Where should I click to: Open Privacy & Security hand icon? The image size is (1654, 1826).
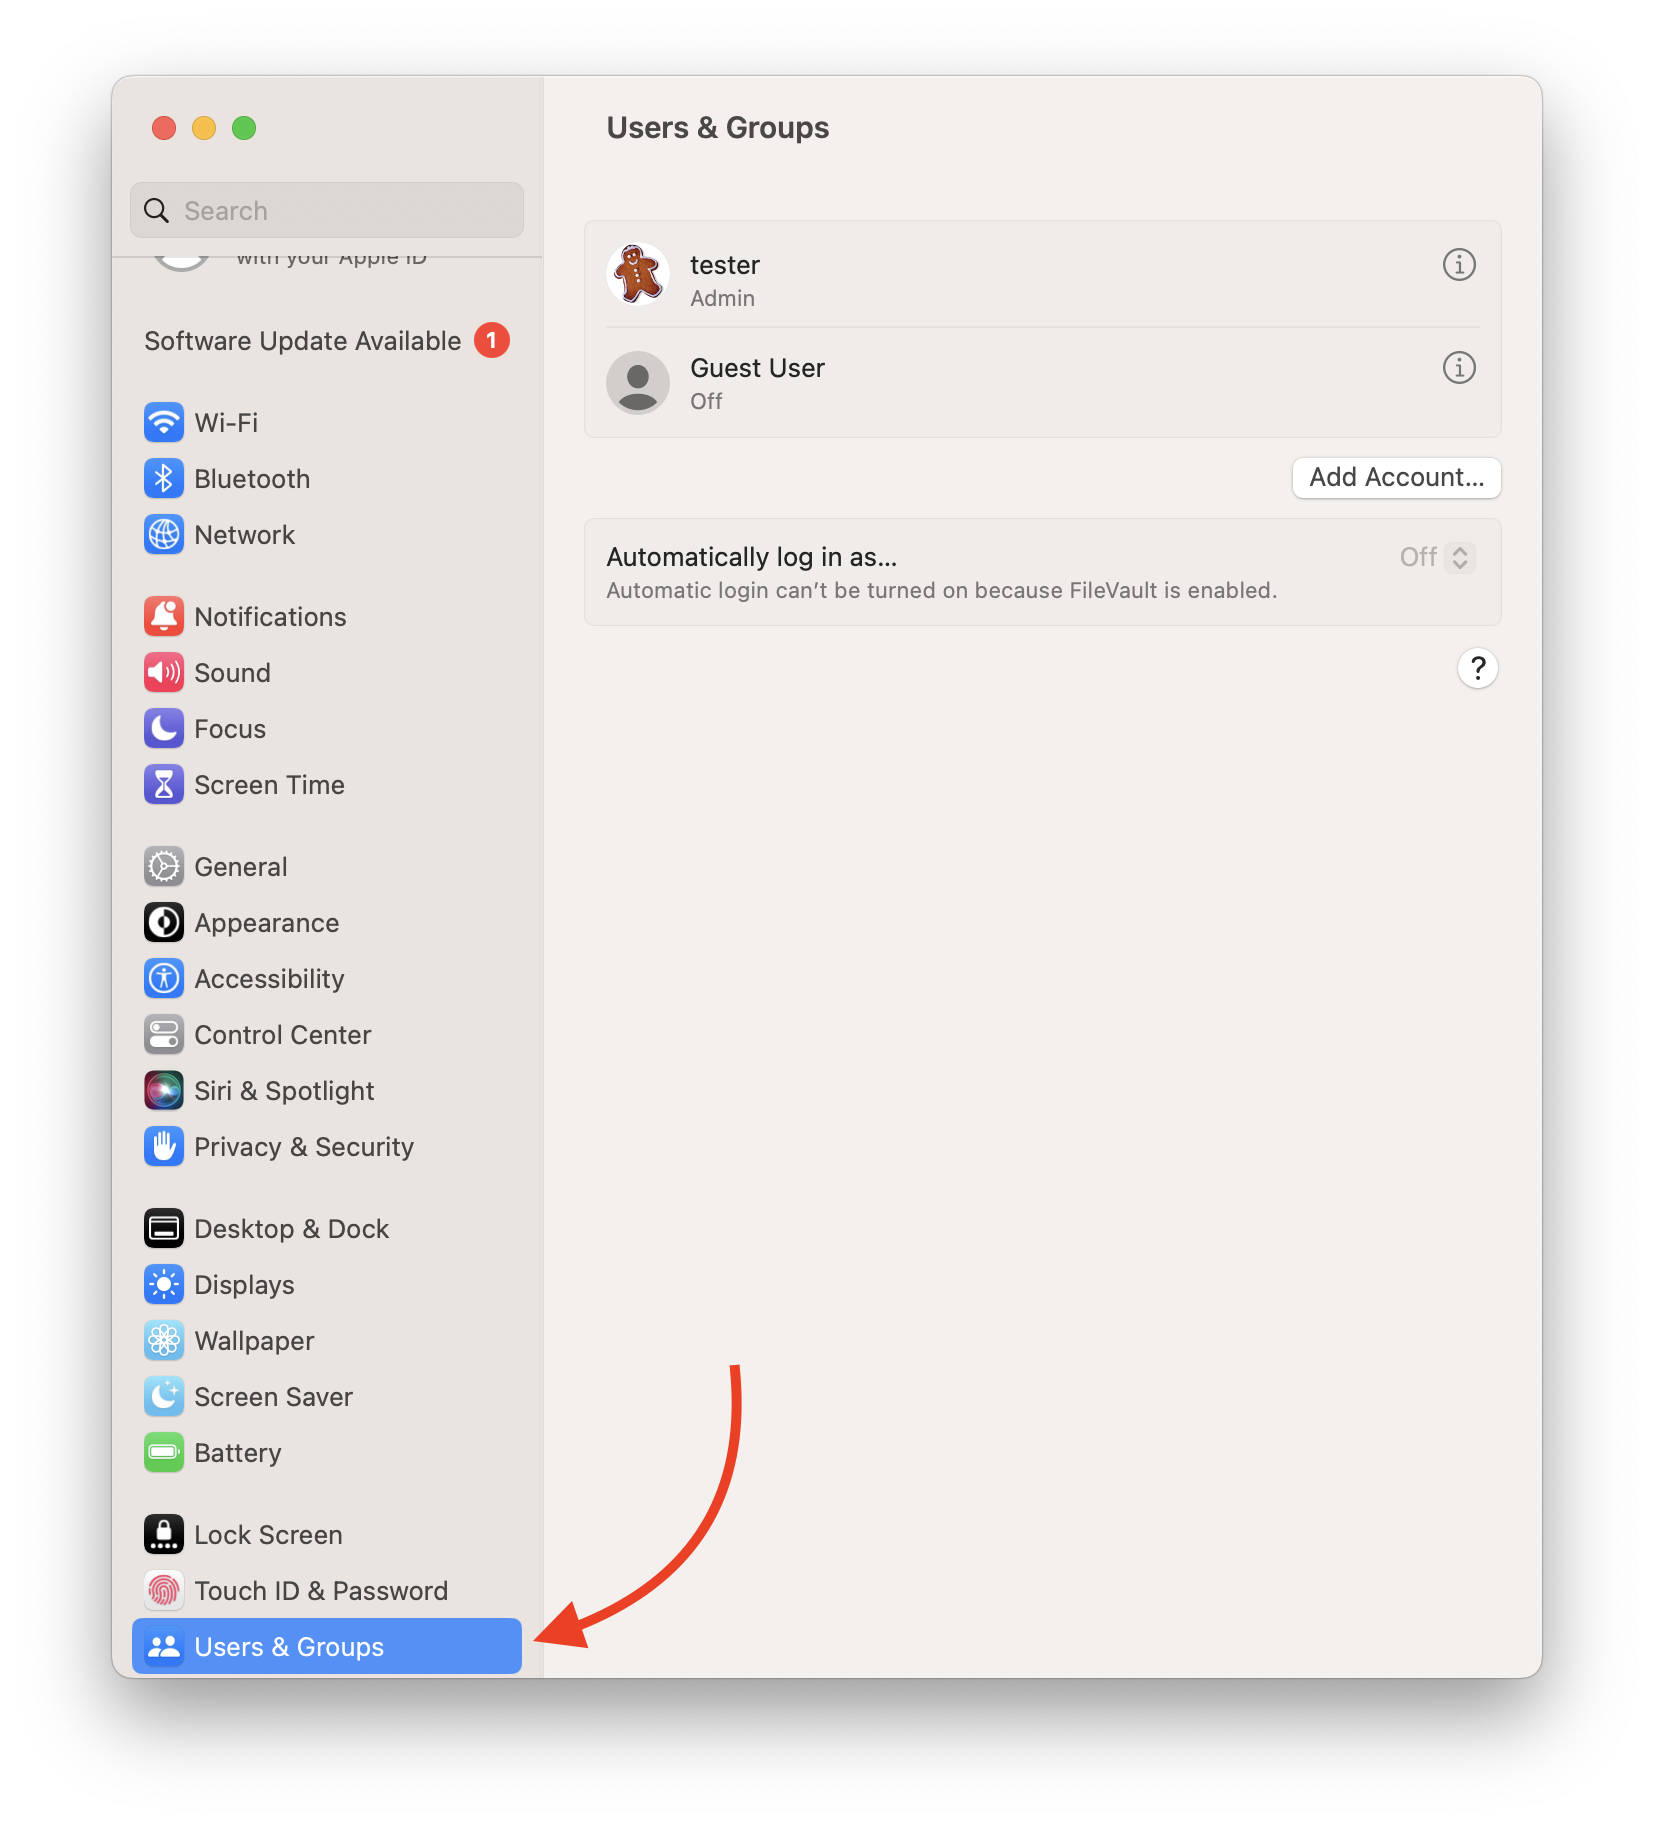[164, 1146]
